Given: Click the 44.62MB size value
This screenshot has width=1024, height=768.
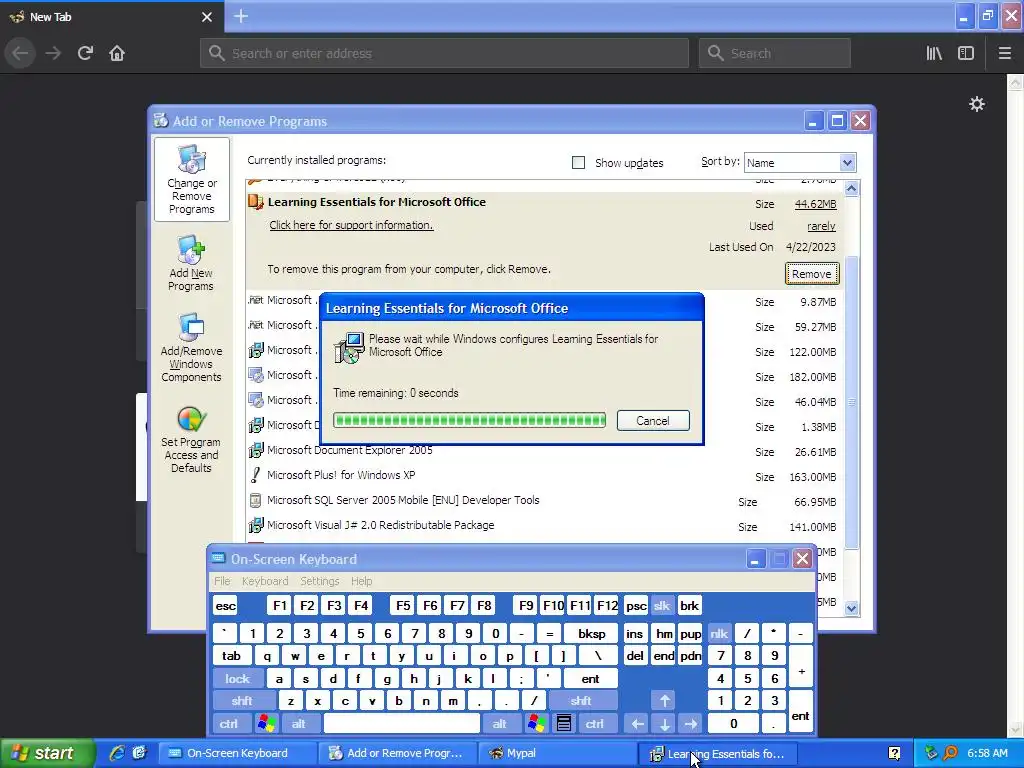Looking at the screenshot, I should coord(815,204).
